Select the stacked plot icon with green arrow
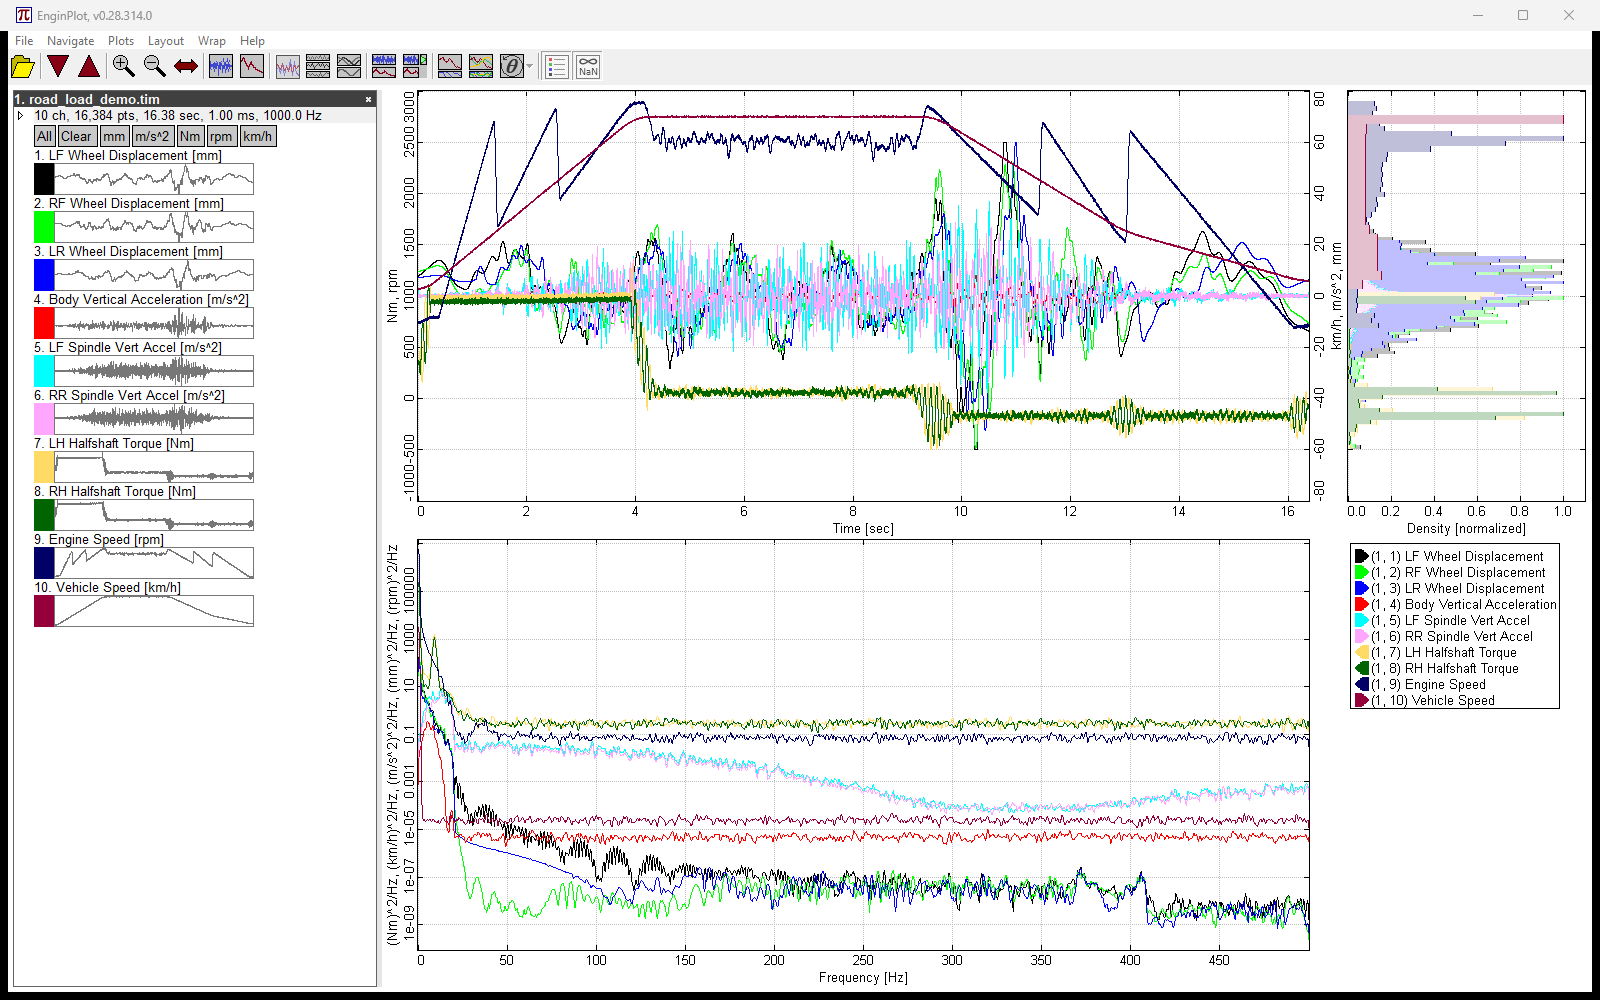The height and width of the screenshot is (1000, 1600). (415, 67)
